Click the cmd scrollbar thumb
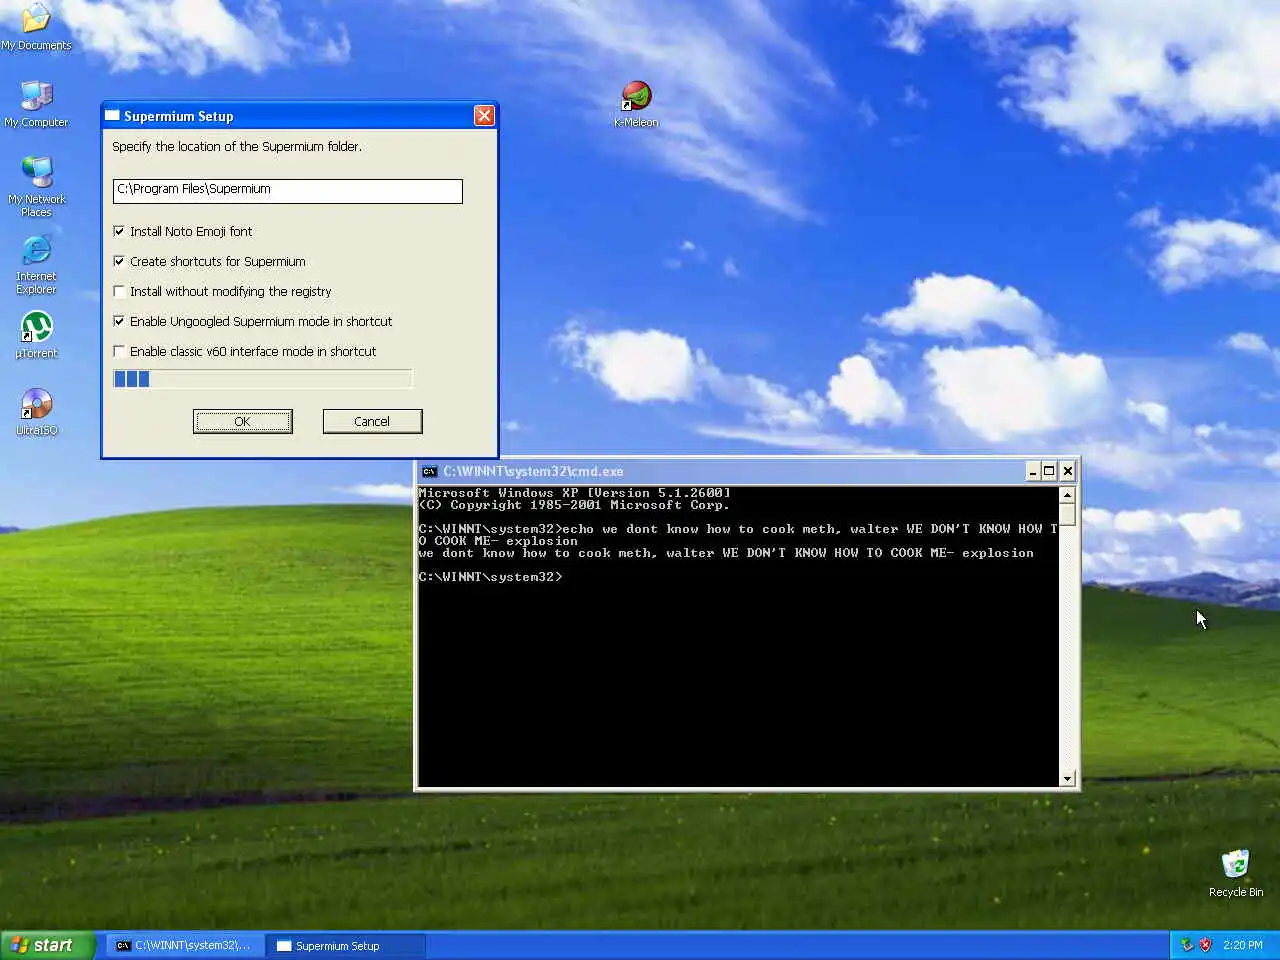 pyautogui.click(x=1067, y=514)
